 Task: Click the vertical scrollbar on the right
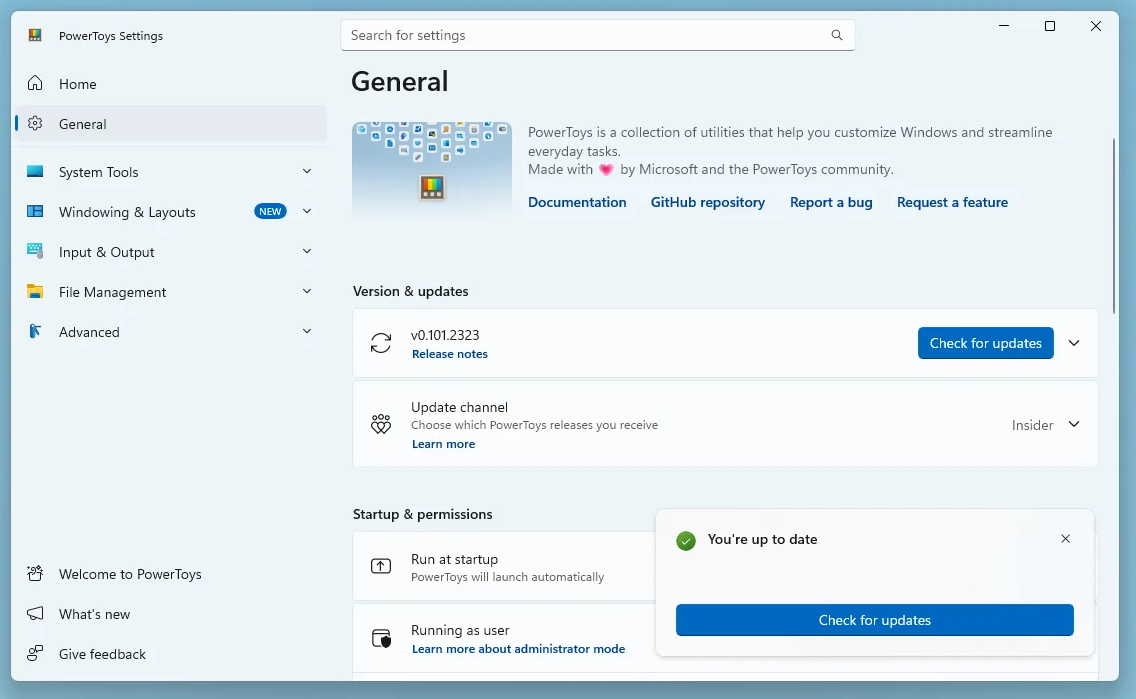(x=1114, y=226)
